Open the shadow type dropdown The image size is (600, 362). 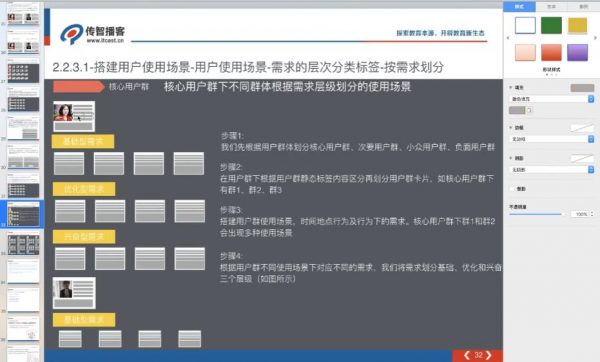point(551,169)
